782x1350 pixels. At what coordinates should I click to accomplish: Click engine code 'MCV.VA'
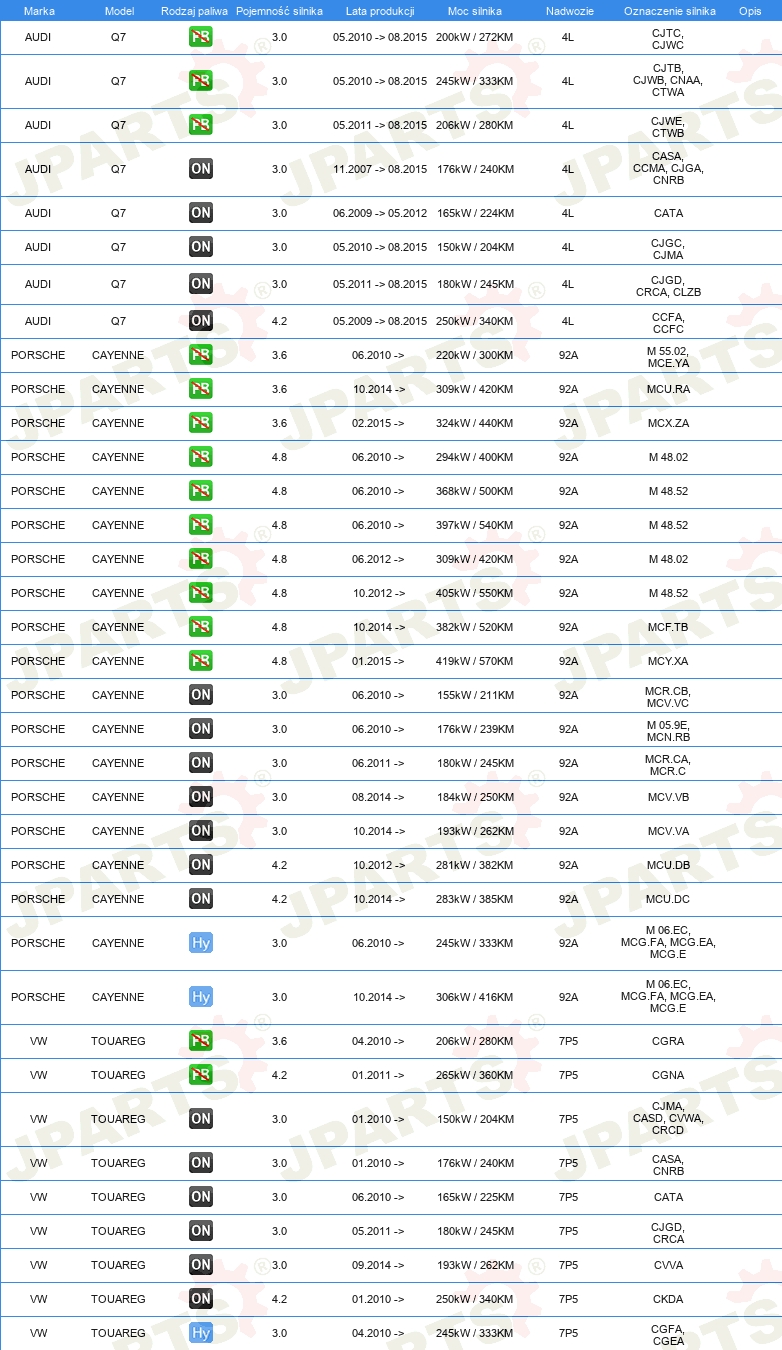[x=668, y=831]
